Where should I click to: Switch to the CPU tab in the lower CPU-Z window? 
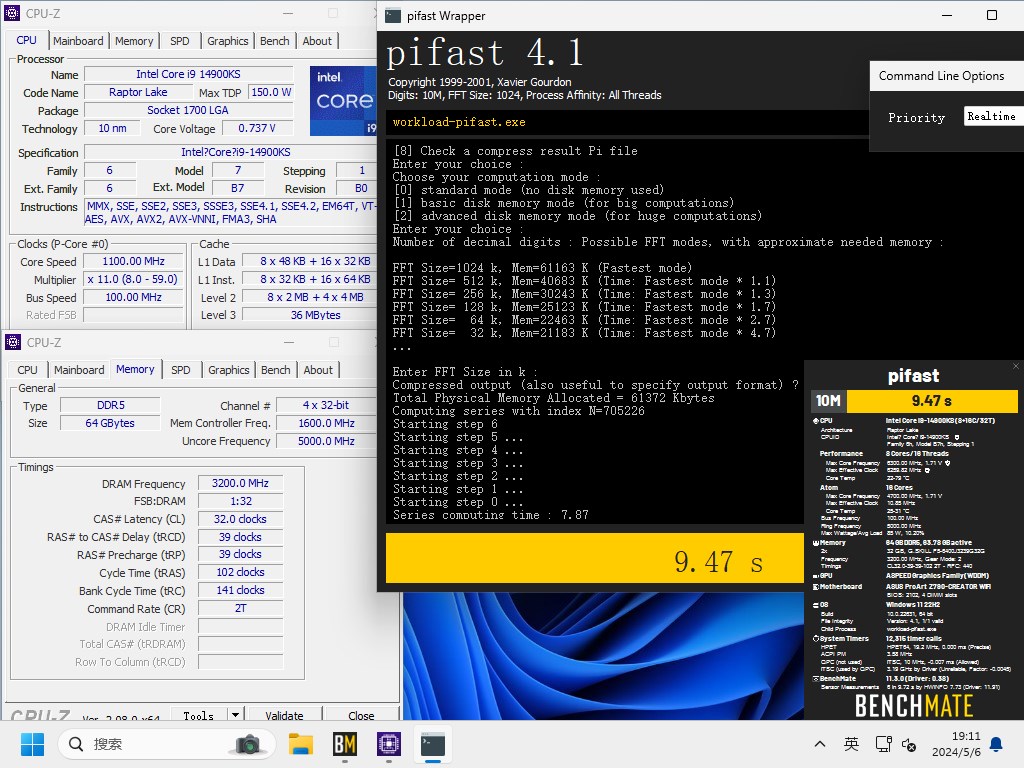click(x=27, y=370)
